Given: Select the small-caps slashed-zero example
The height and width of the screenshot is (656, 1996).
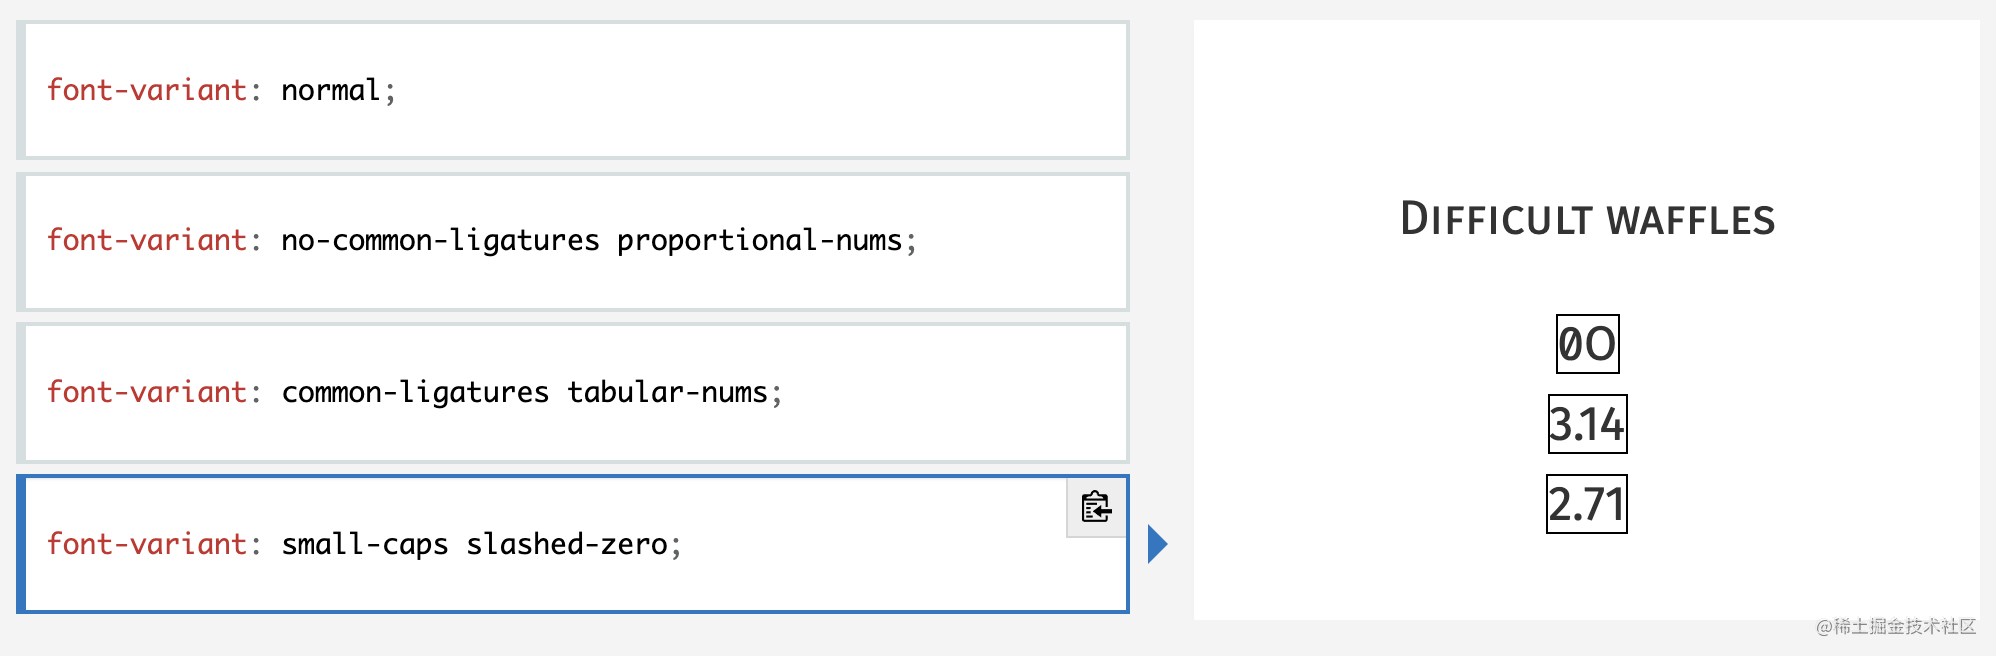Looking at the screenshot, I should coord(573,544).
